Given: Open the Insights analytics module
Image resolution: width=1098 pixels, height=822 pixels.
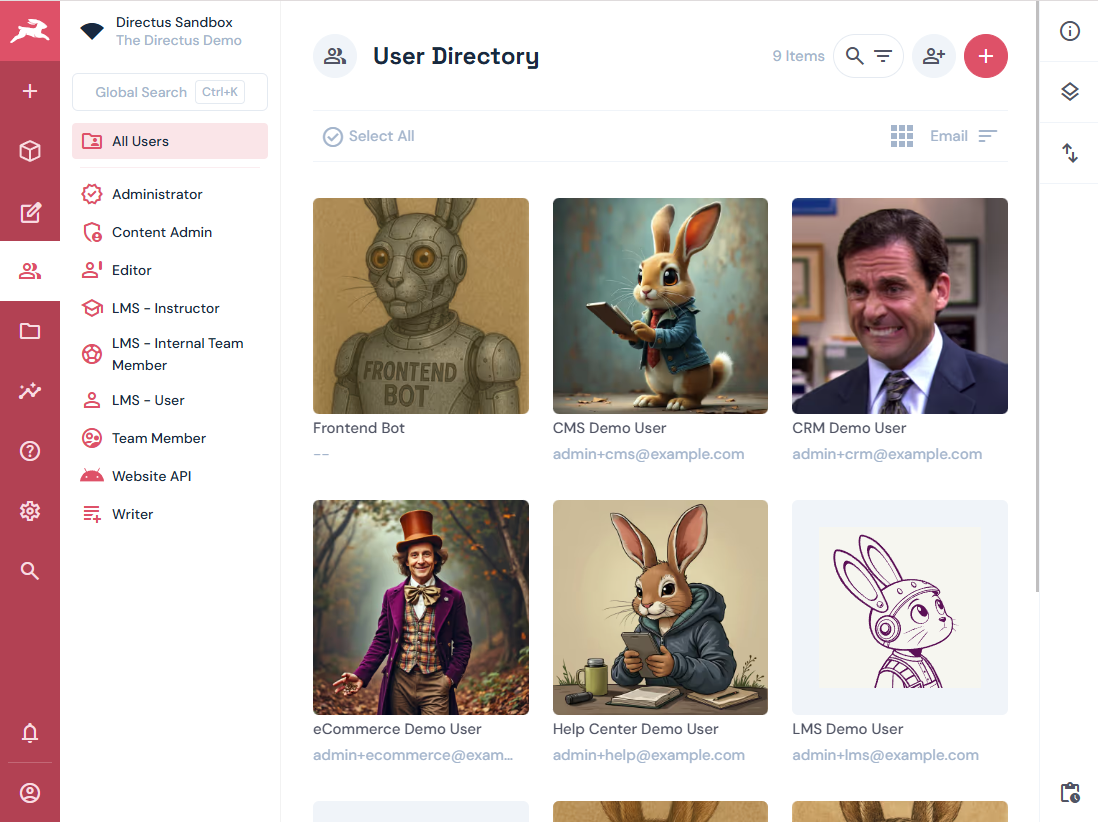Looking at the screenshot, I should [30, 391].
